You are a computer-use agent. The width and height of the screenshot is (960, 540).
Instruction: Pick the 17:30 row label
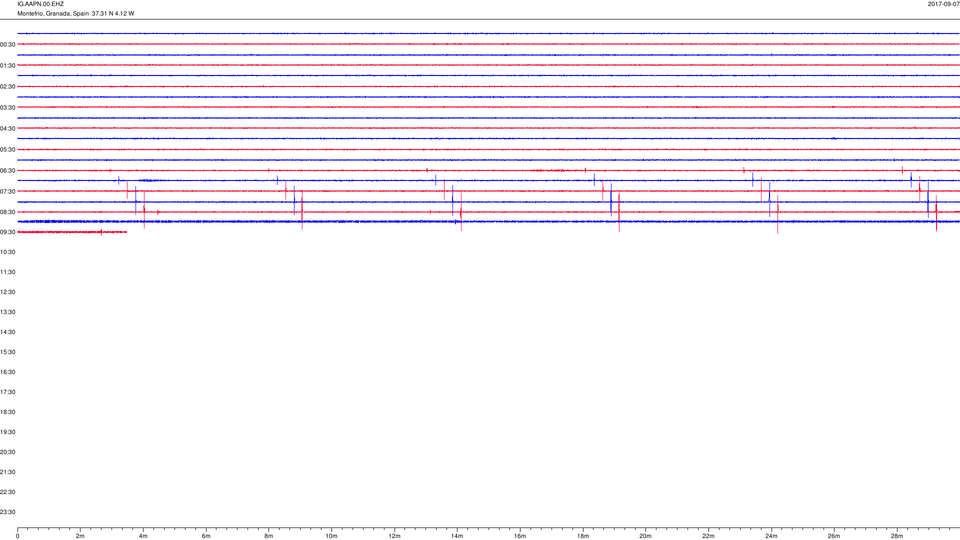[7, 392]
